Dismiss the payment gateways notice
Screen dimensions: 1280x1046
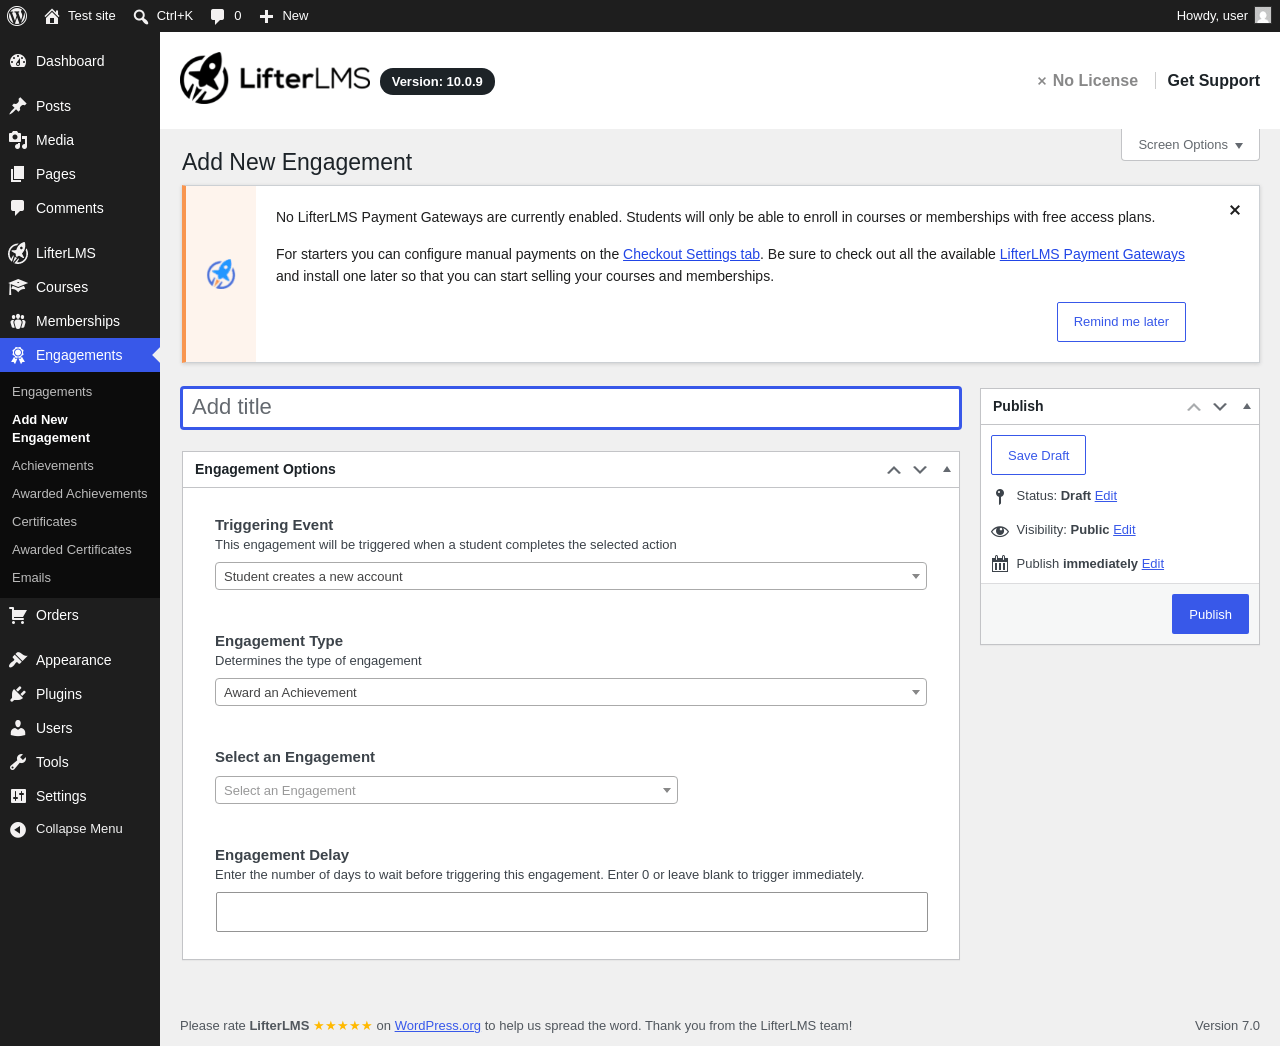tap(1235, 210)
